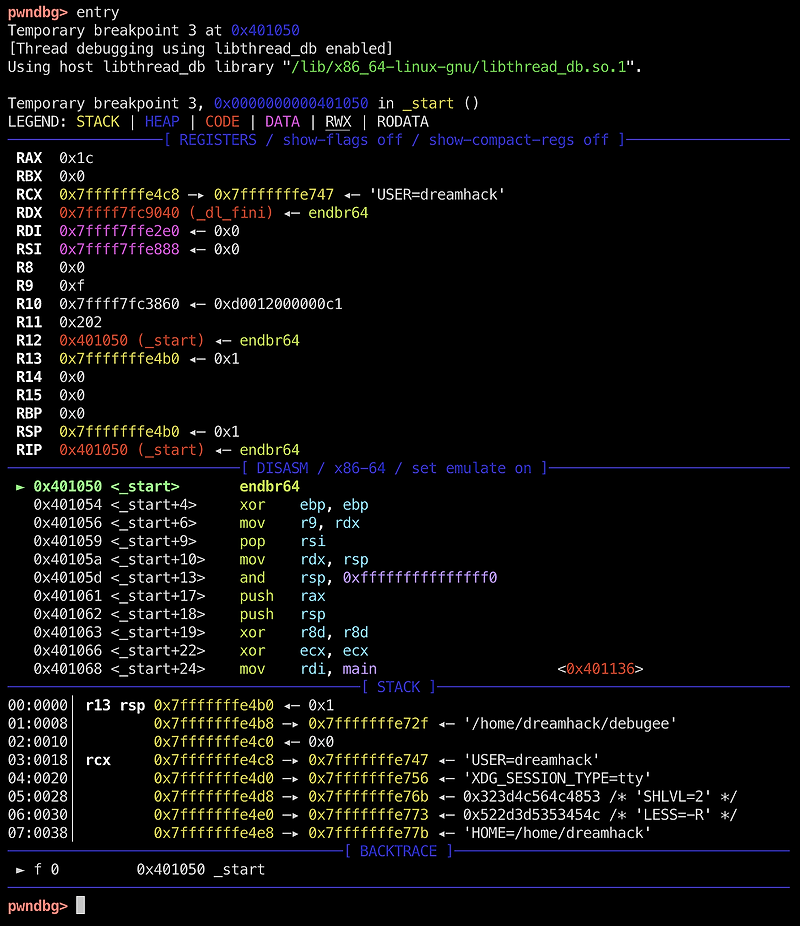Image resolution: width=800 pixels, height=926 pixels.
Task: Click the bottom pwndbg prompt cursor
Action: pos(81,905)
